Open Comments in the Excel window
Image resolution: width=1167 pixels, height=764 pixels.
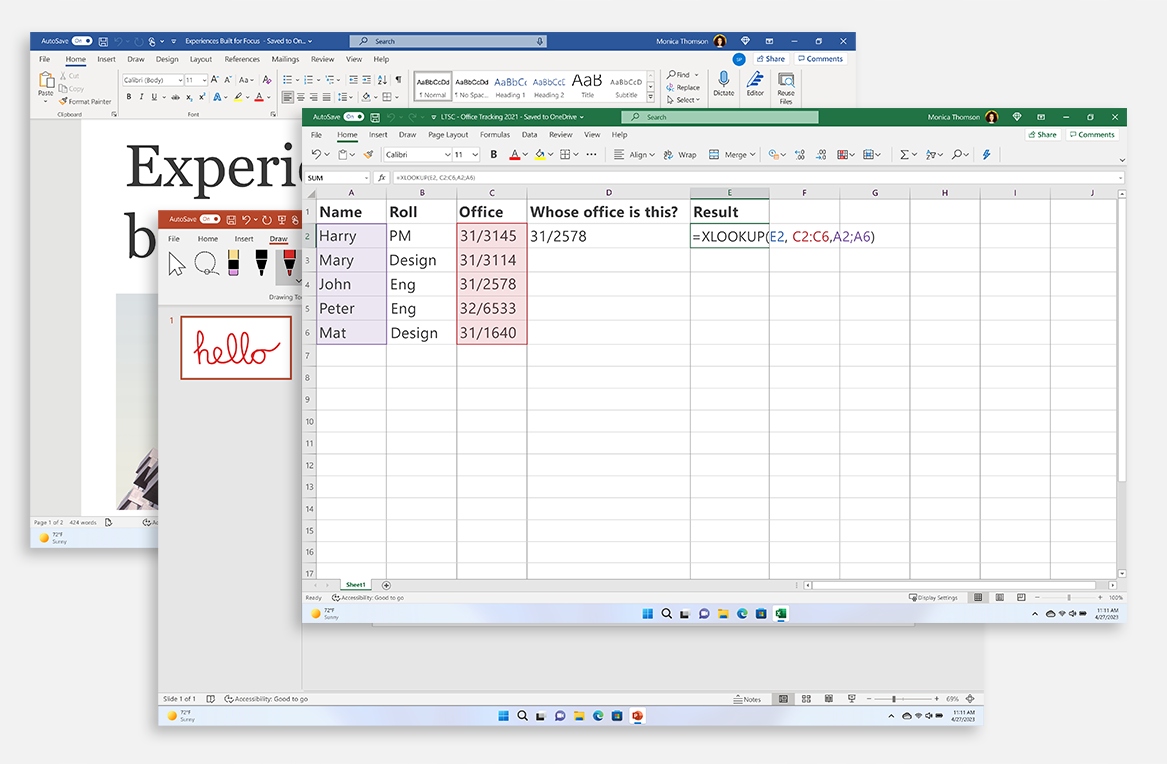point(1092,134)
